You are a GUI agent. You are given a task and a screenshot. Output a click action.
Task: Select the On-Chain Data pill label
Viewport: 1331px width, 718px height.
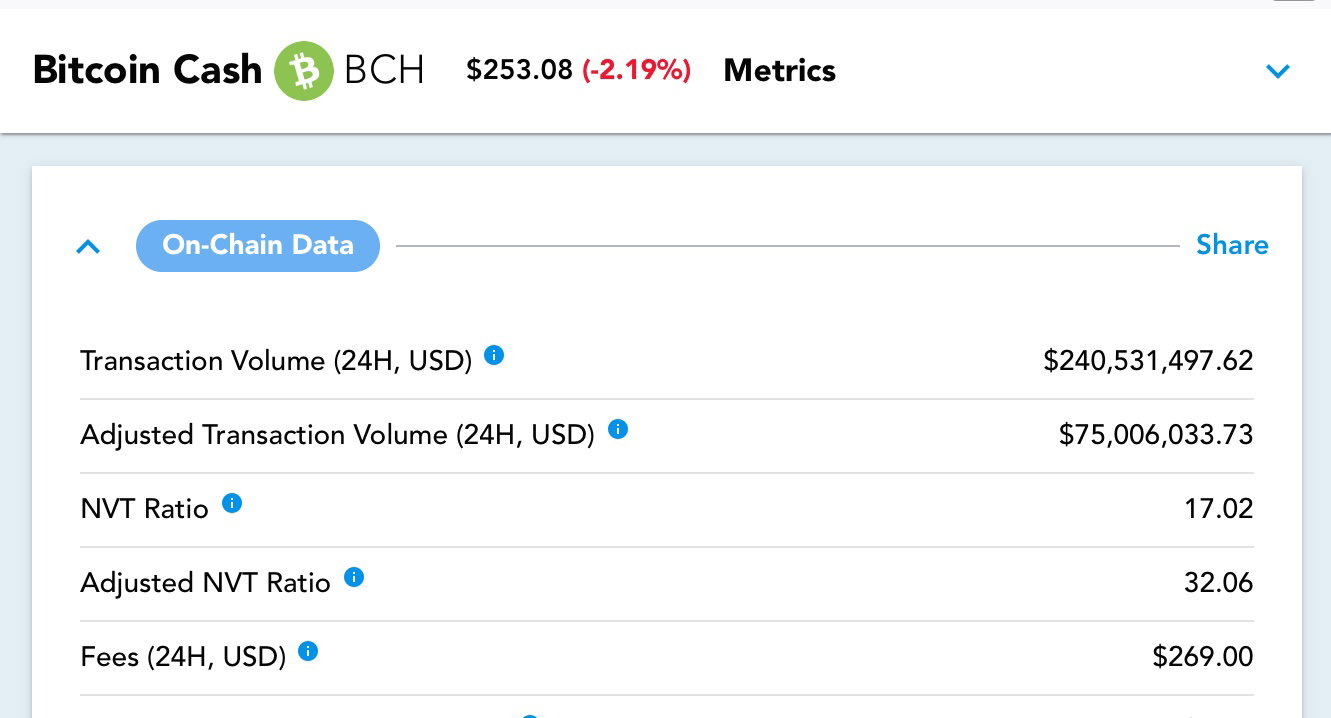[258, 246]
